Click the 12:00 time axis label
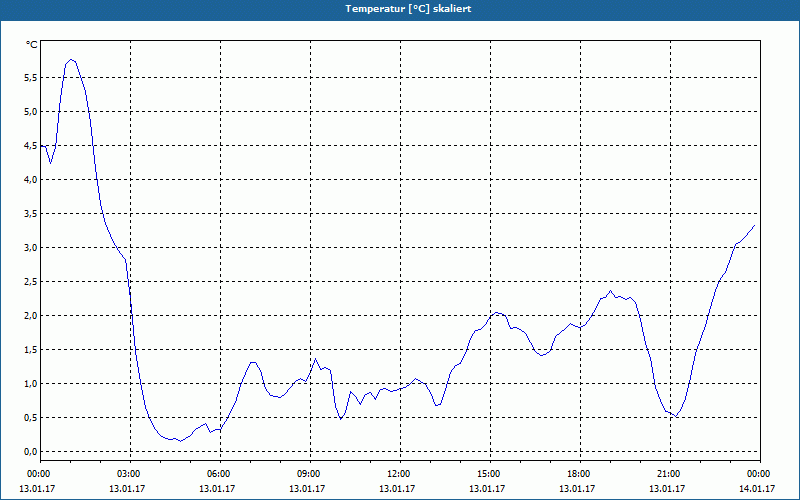Screen dimensions: 800x500 pos(398,474)
